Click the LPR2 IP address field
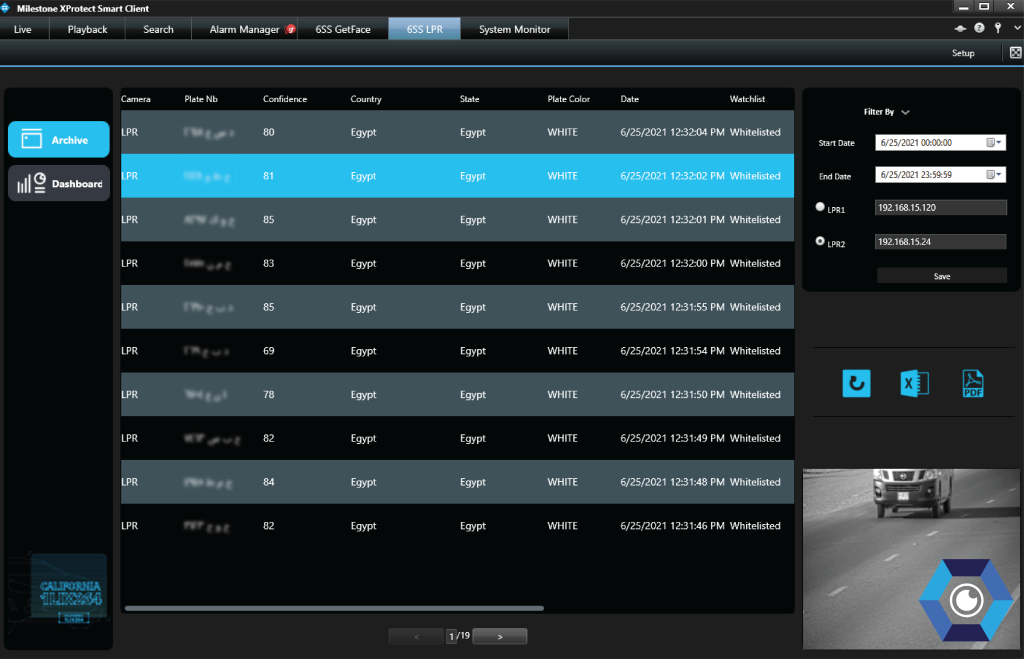Image resolution: width=1024 pixels, height=659 pixels. pos(940,242)
